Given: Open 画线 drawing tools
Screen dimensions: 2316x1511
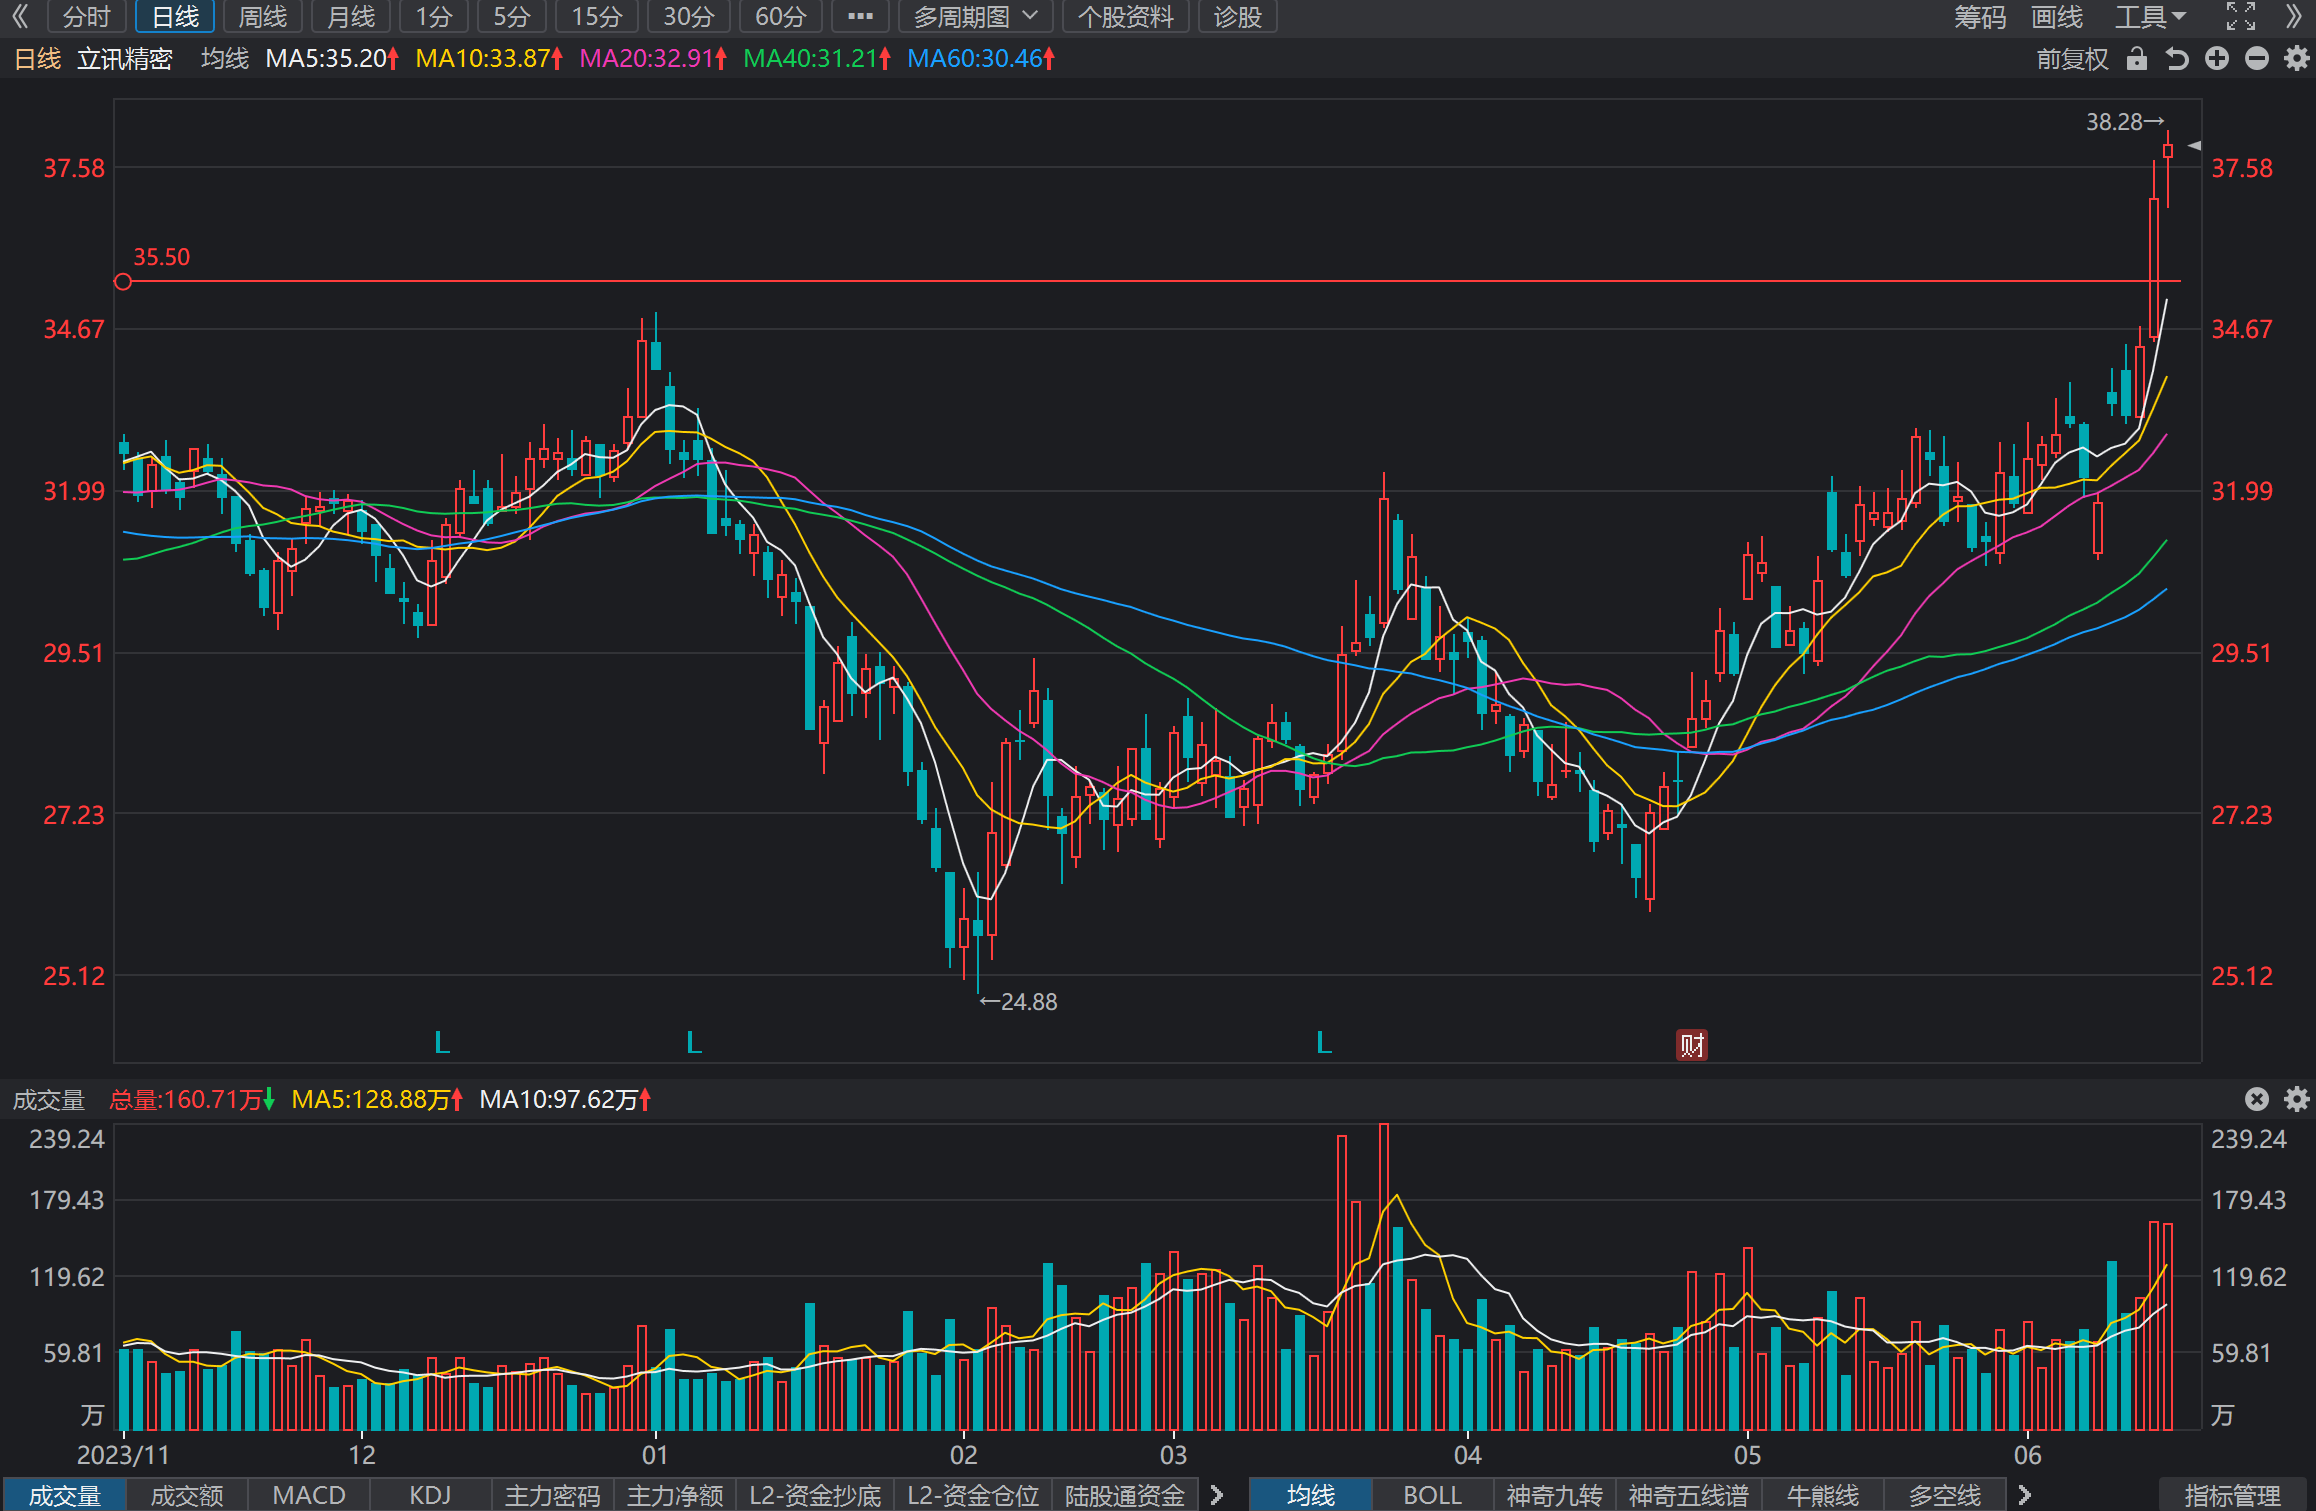Looking at the screenshot, I should [x=2057, y=16].
